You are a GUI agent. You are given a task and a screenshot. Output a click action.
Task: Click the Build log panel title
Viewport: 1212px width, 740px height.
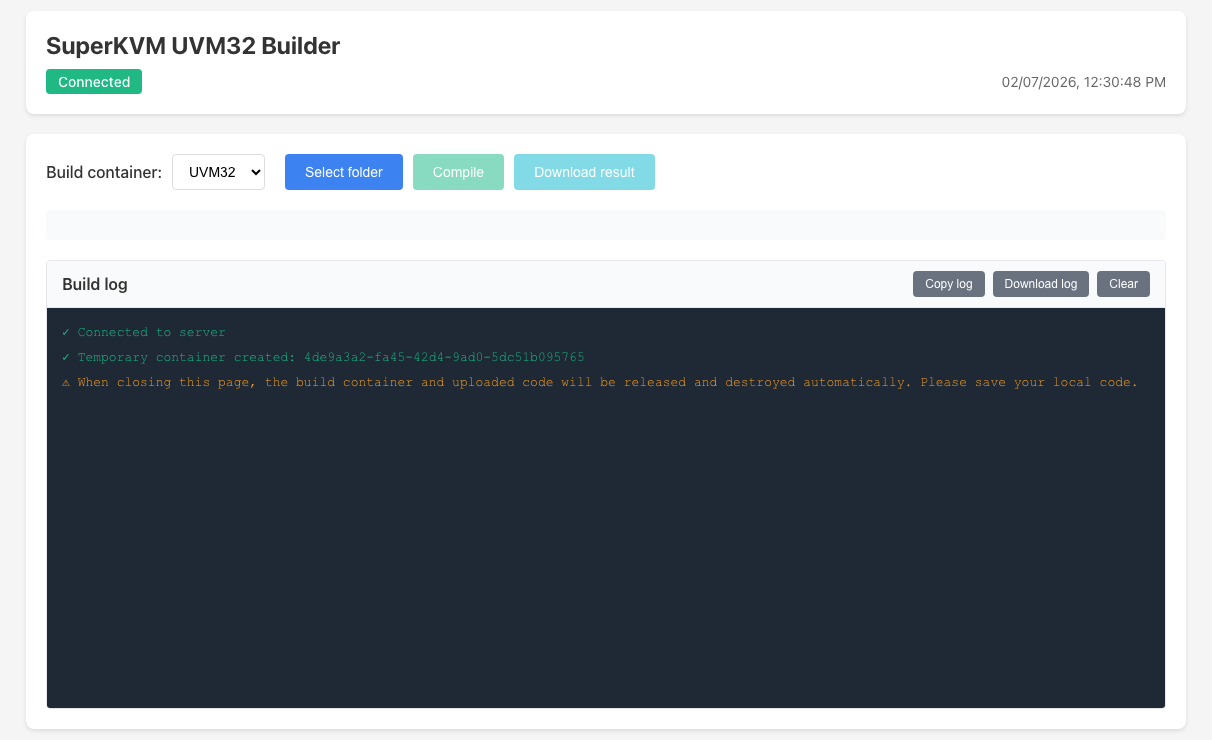coord(95,284)
